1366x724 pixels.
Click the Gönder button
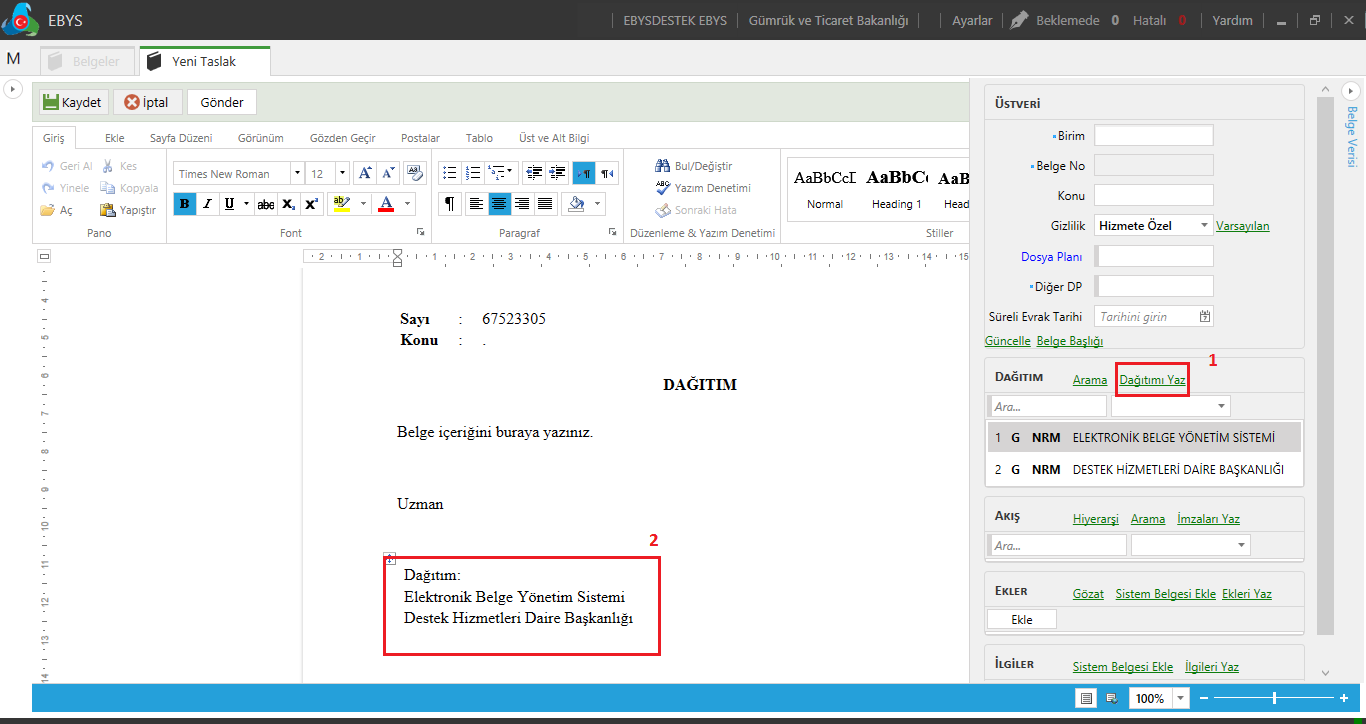click(222, 102)
